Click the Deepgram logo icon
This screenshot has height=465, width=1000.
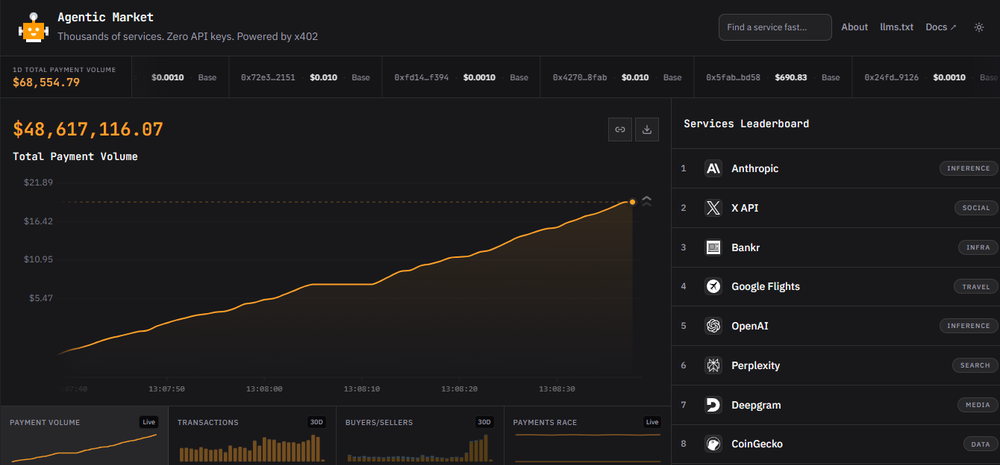(713, 405)
